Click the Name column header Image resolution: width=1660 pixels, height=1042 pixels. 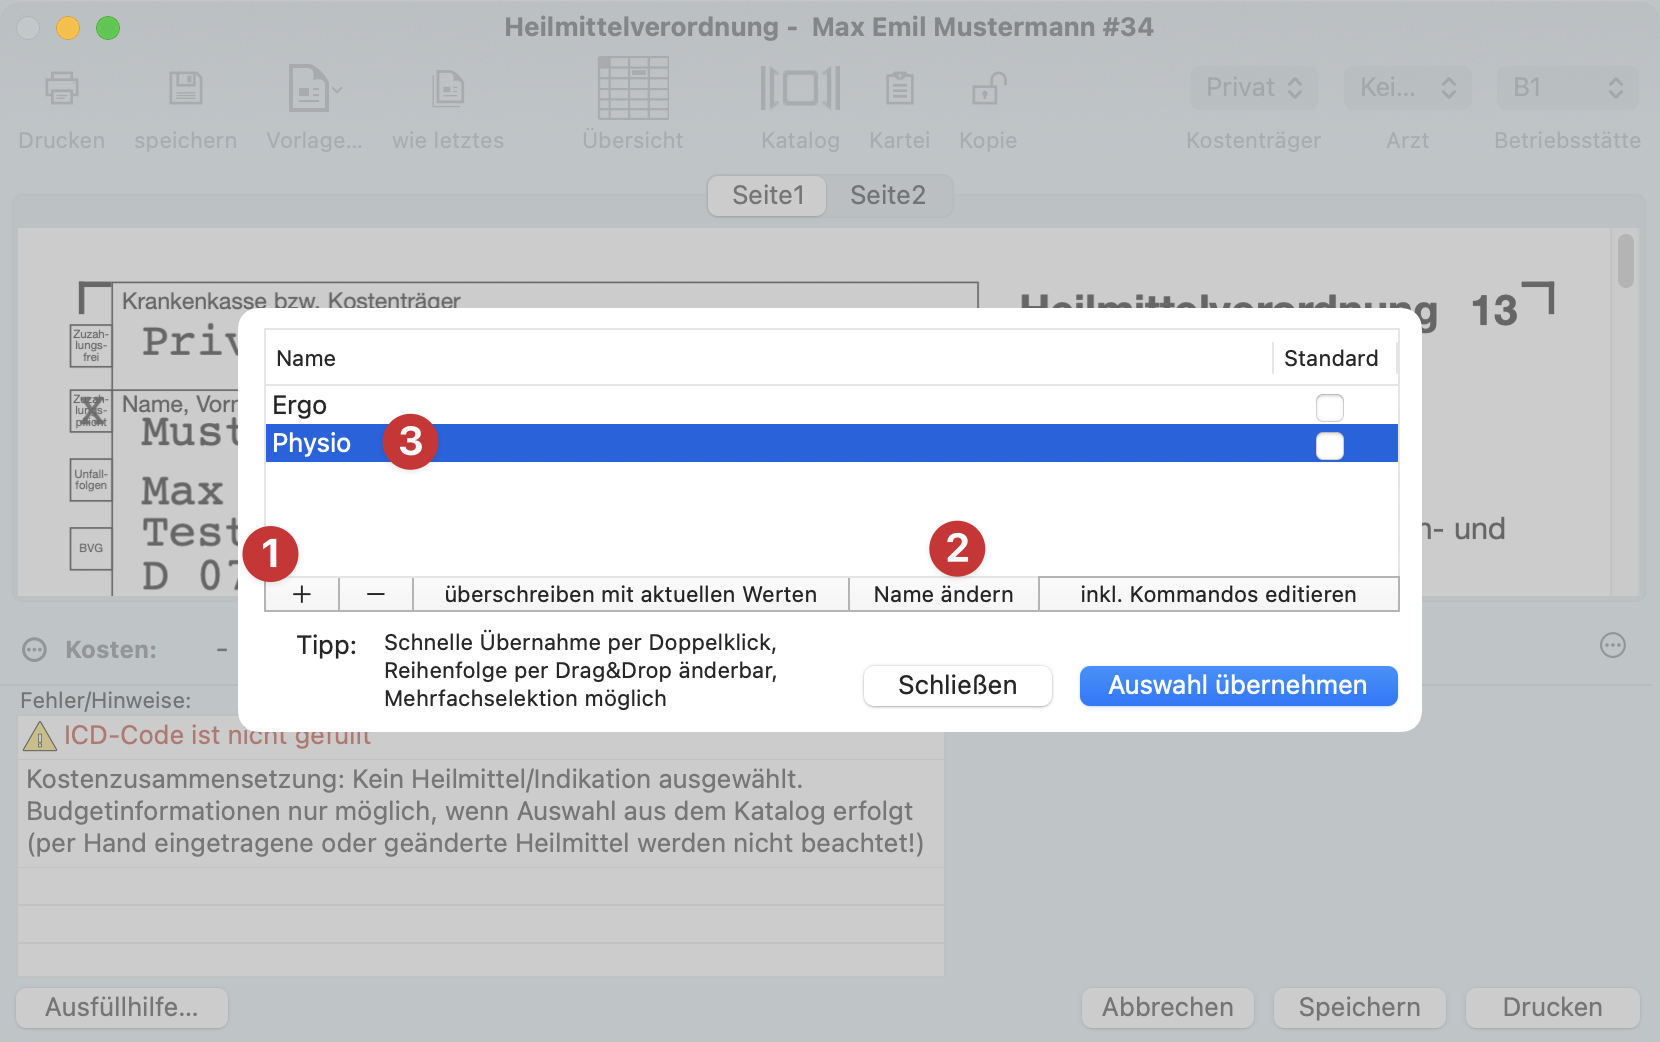tap(768, 358)
